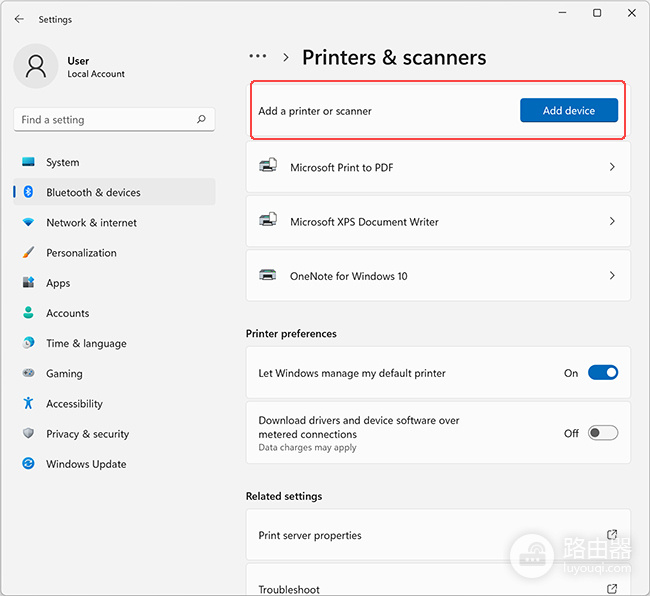The width and height of the screenshot is (650, 596).
Task: Expand Microsoft Print to PDF chevron
Action: tap(612, 167)
